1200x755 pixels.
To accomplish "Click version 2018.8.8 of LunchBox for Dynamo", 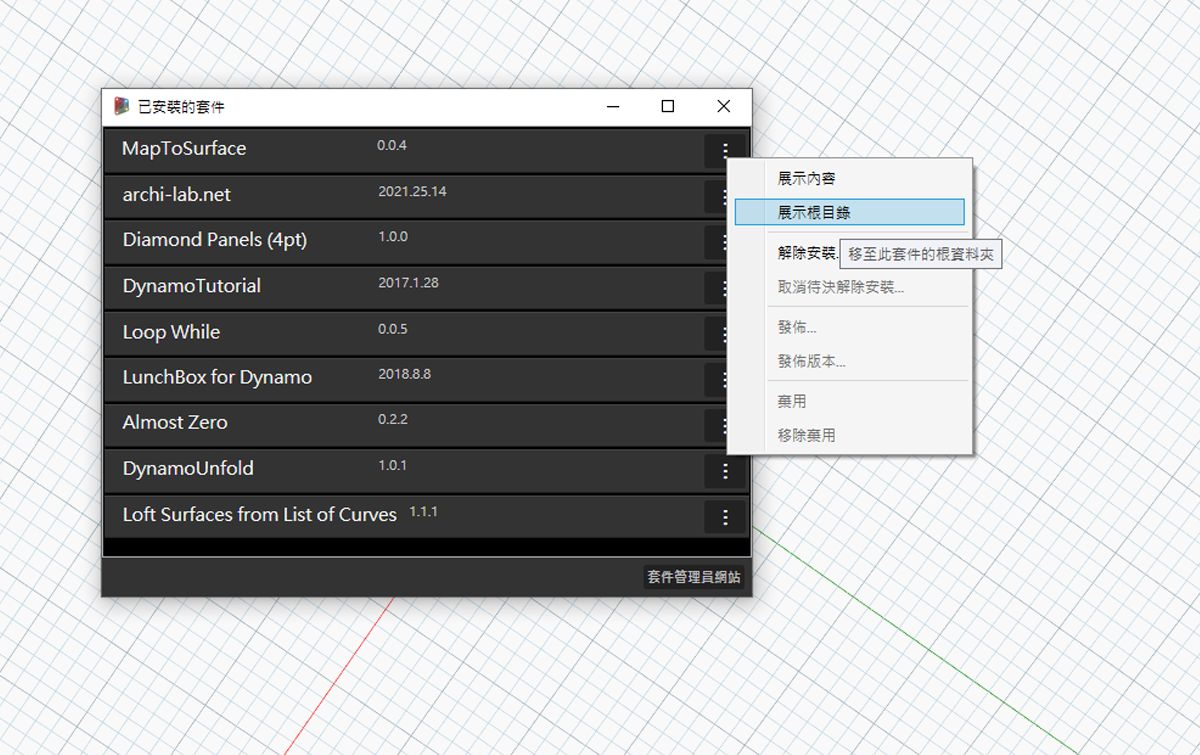I will coord(404,374).
